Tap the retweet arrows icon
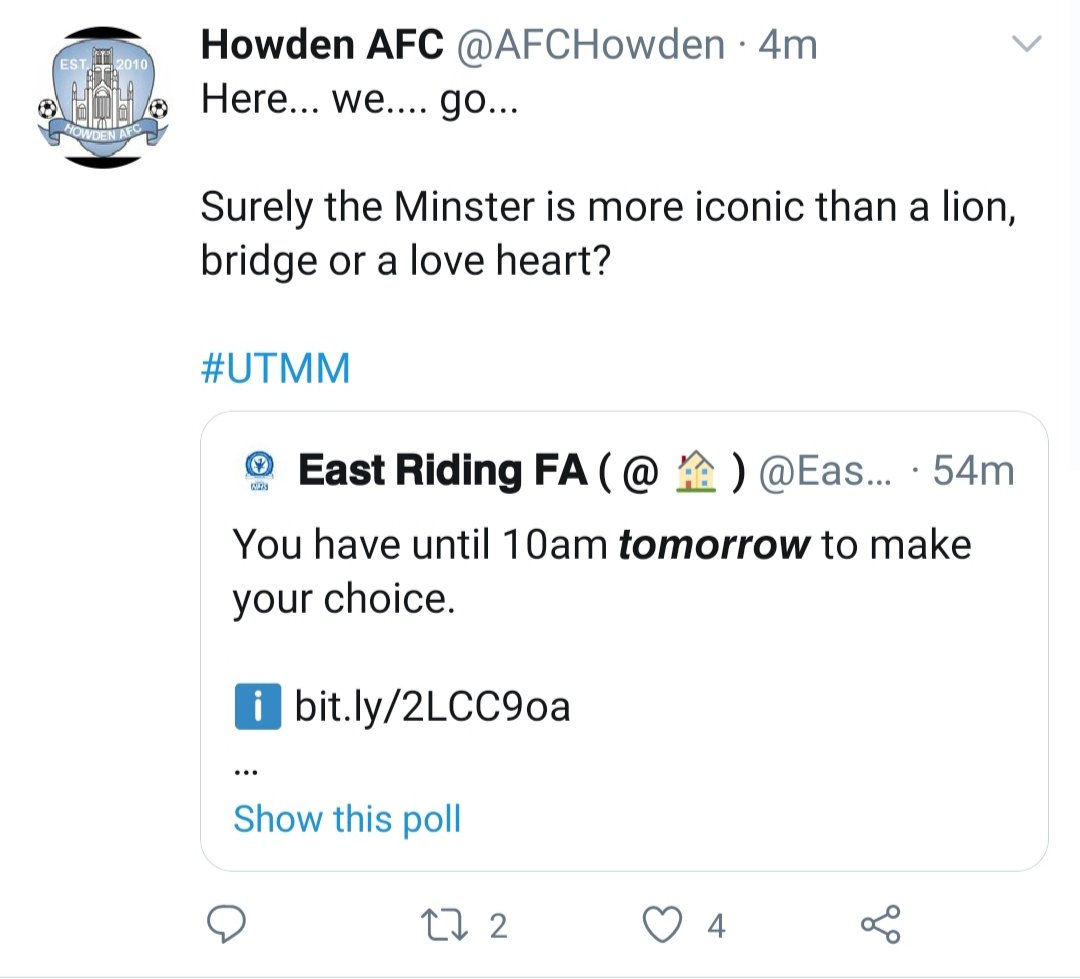1080x979 pixels. 444,925
